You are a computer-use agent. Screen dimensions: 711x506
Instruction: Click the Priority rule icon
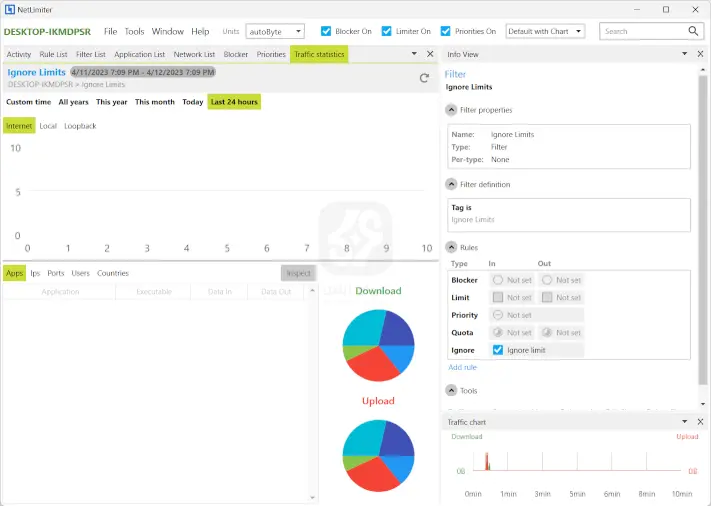pyautogui.click(x=498, y=315)
